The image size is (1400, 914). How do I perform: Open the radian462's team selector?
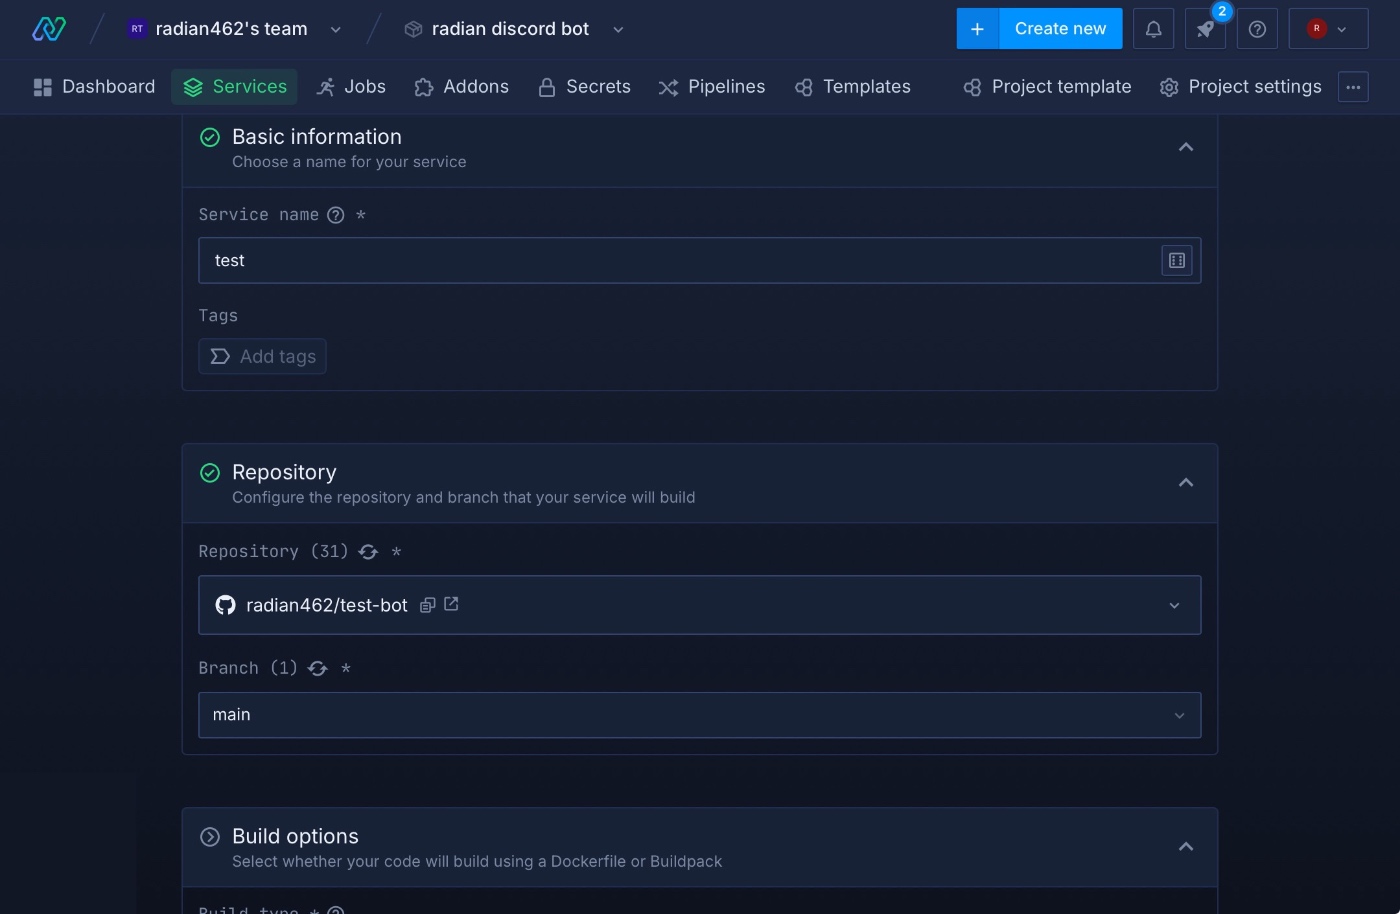coord(235,29)
